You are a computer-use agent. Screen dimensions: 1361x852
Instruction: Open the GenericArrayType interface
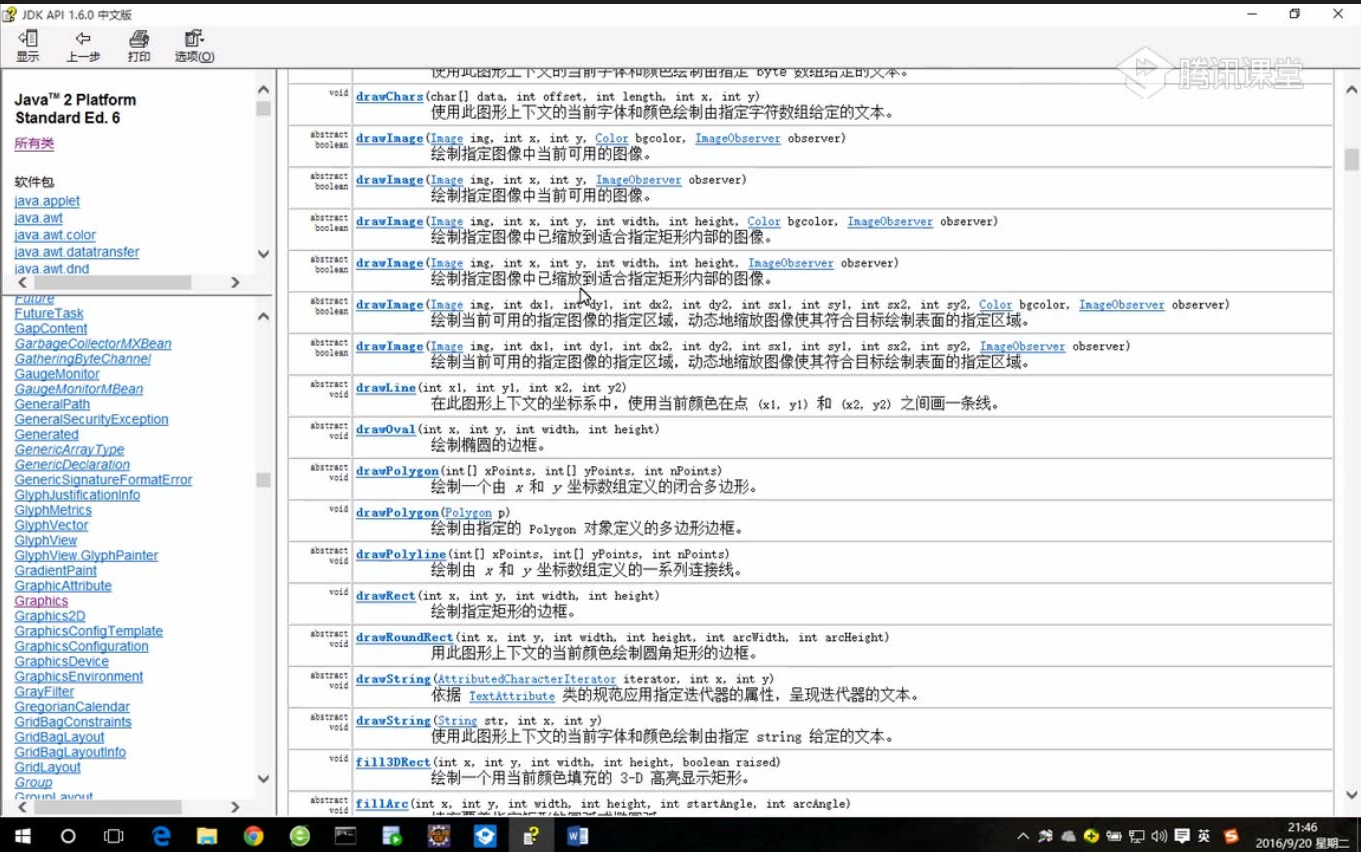(69, 450)
